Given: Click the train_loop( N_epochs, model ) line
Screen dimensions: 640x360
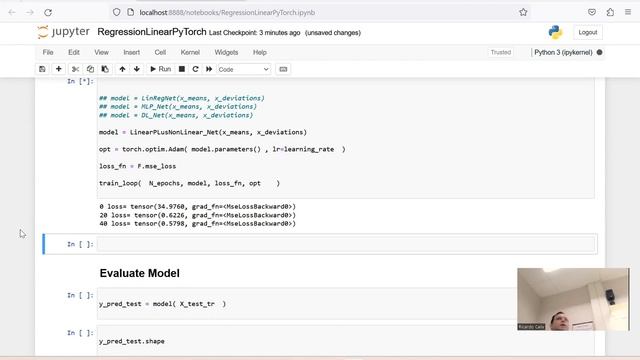Looking at the screenshot, I should pyautogui.click(x=189, y=183).
